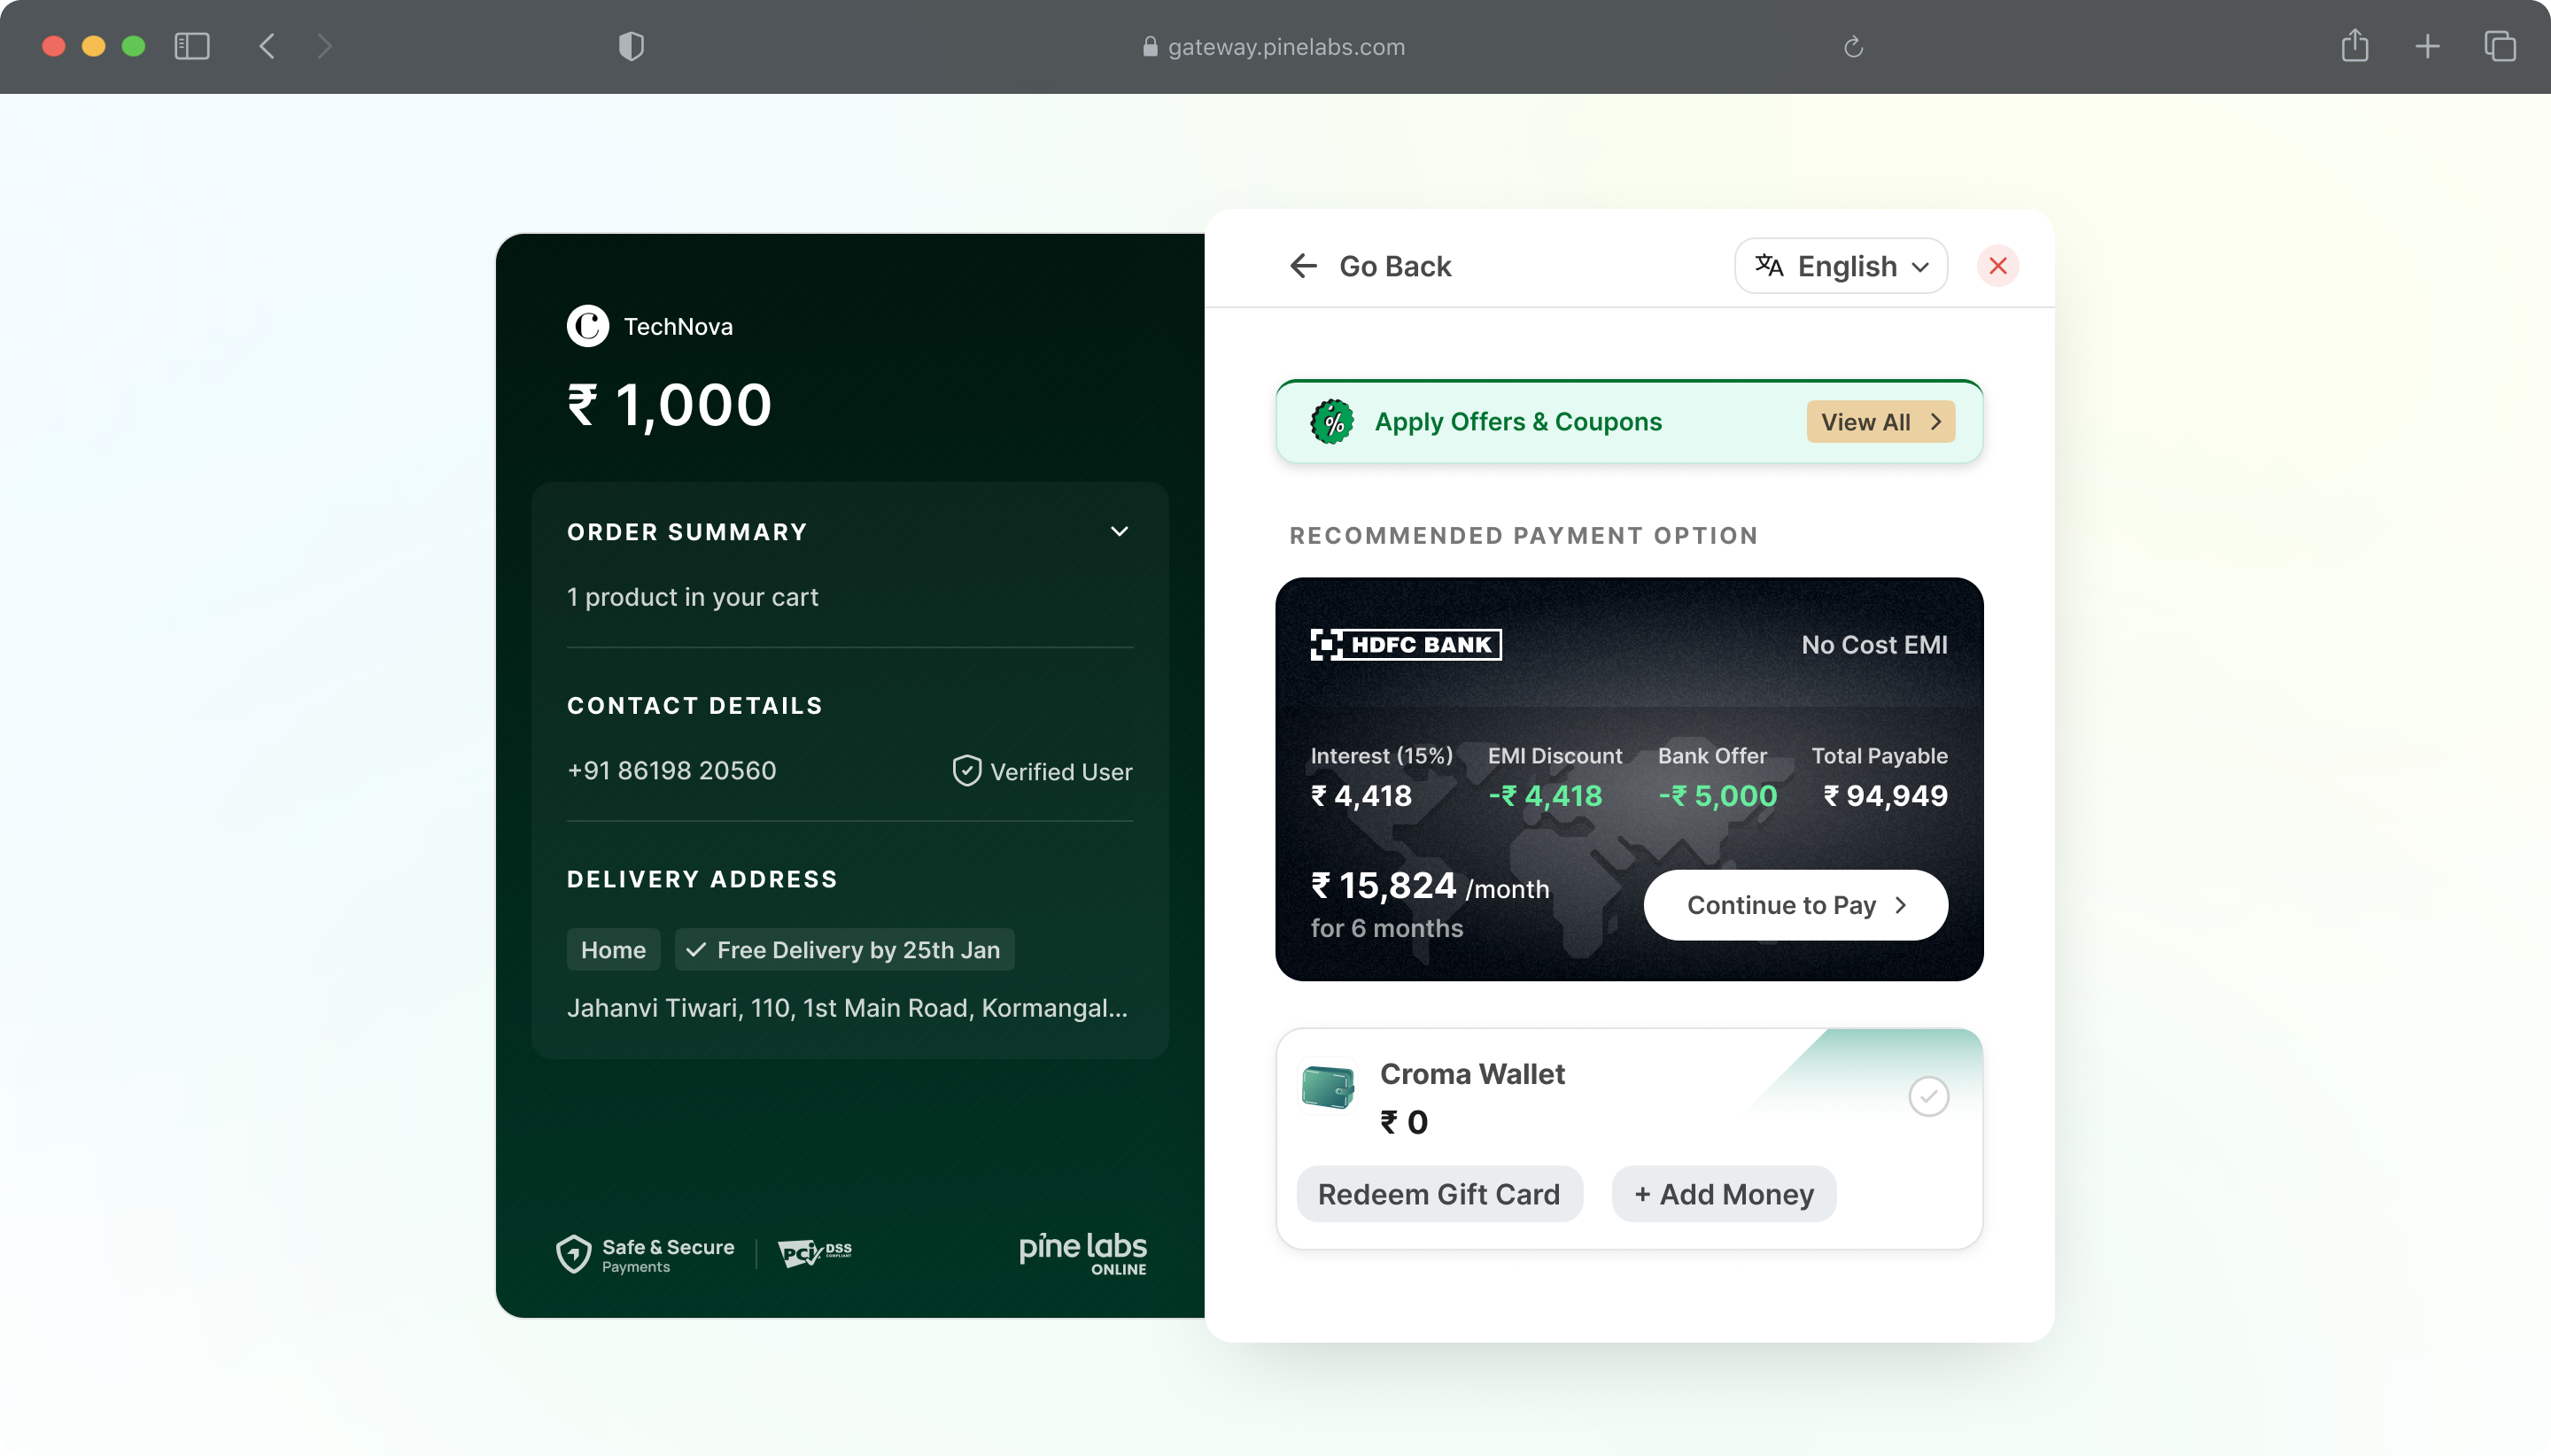Image resolution: width=2551 pixels, height=1456 pixels.
Task: Click Redeem Gift Card button
Action: [1439, 1194]
